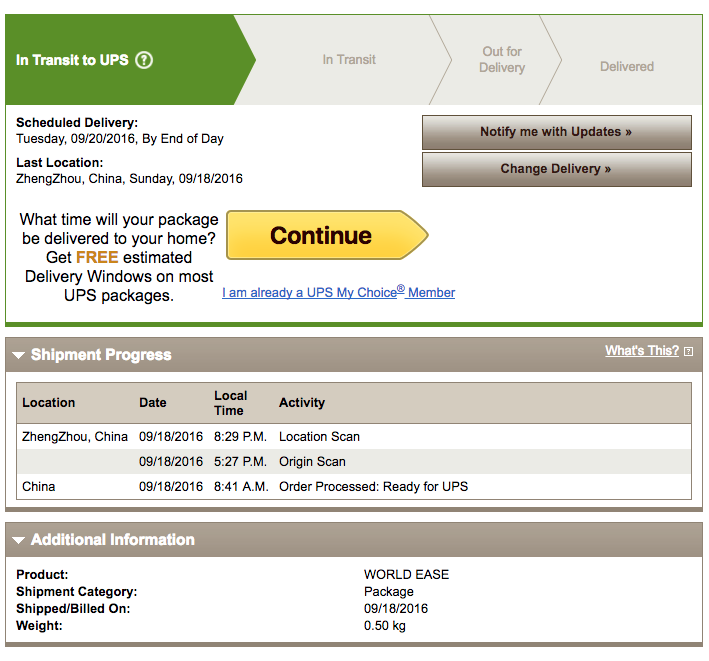The height and width of the screenshot is (661, 709).
Task: Click the Notify me with Updates button
Action: click(x=557, y=132)
